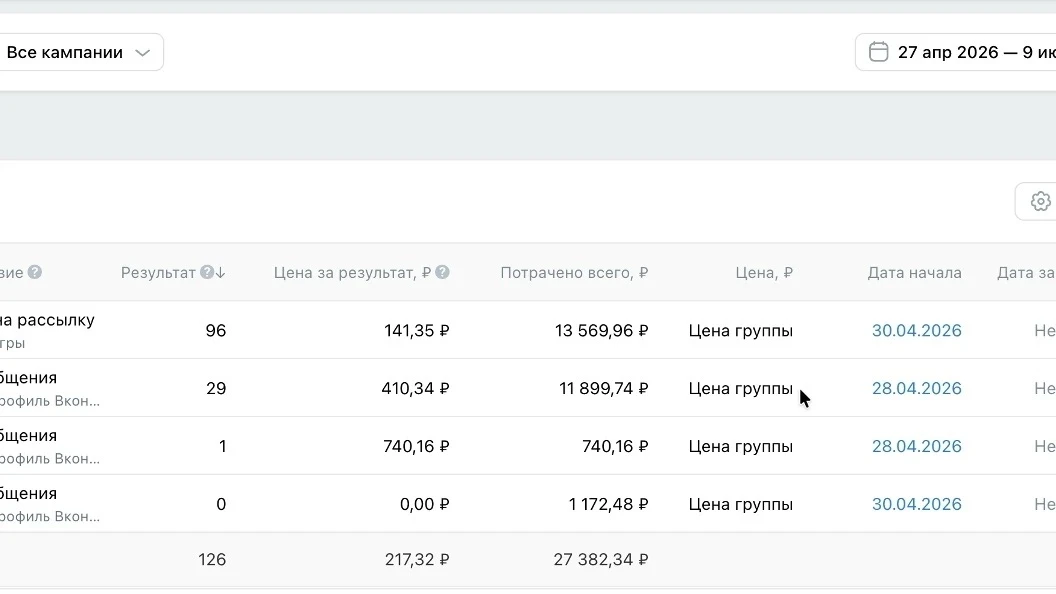Viewport: 1056px width, 594px height.
Task: Click help icon next to 'Цена за результат'
Action: coord(442,272)
